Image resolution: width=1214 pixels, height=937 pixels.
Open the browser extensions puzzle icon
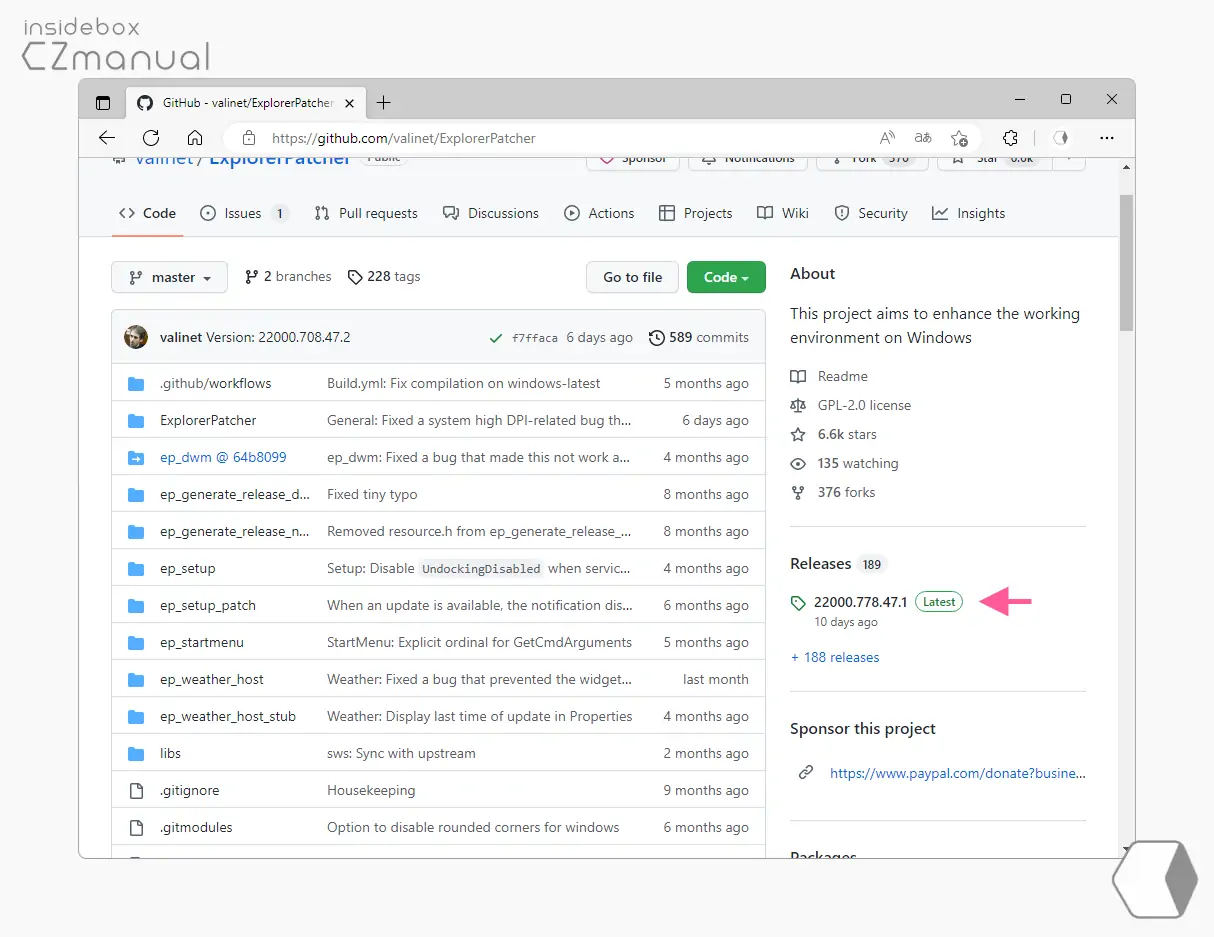(1010, 138)
